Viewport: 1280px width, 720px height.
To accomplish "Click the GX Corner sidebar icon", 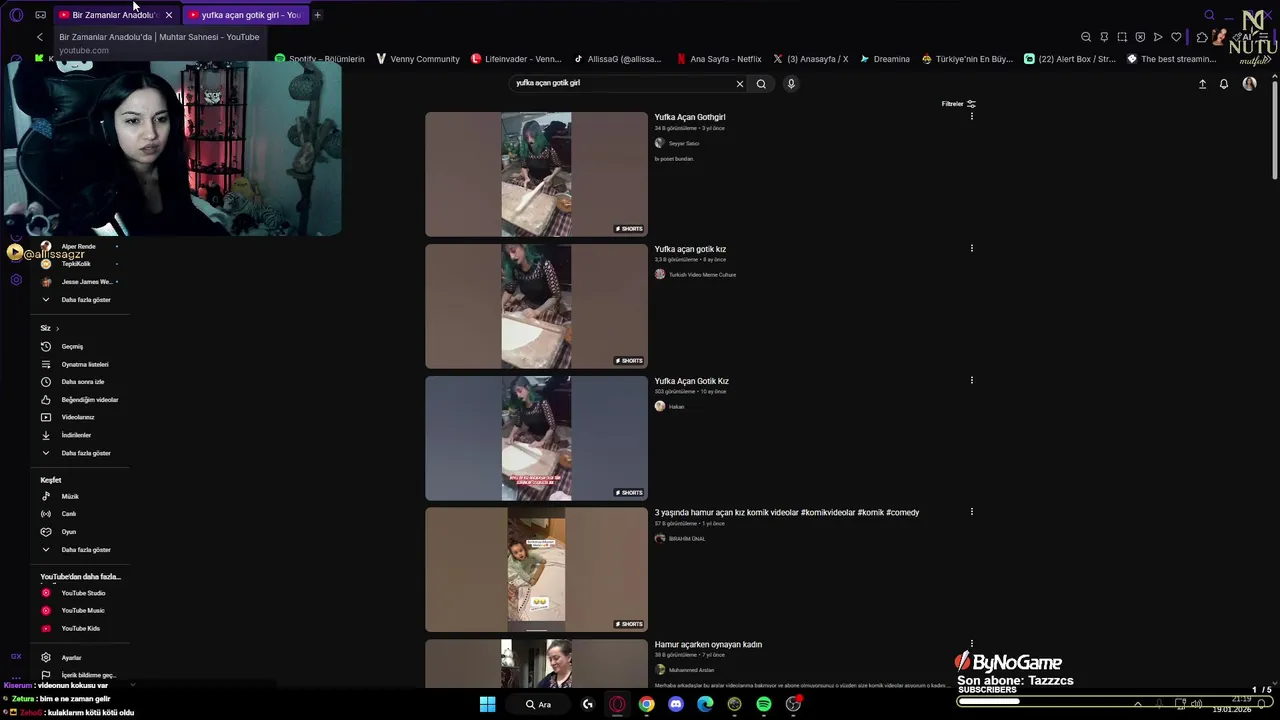I will [x=16, y=657].
